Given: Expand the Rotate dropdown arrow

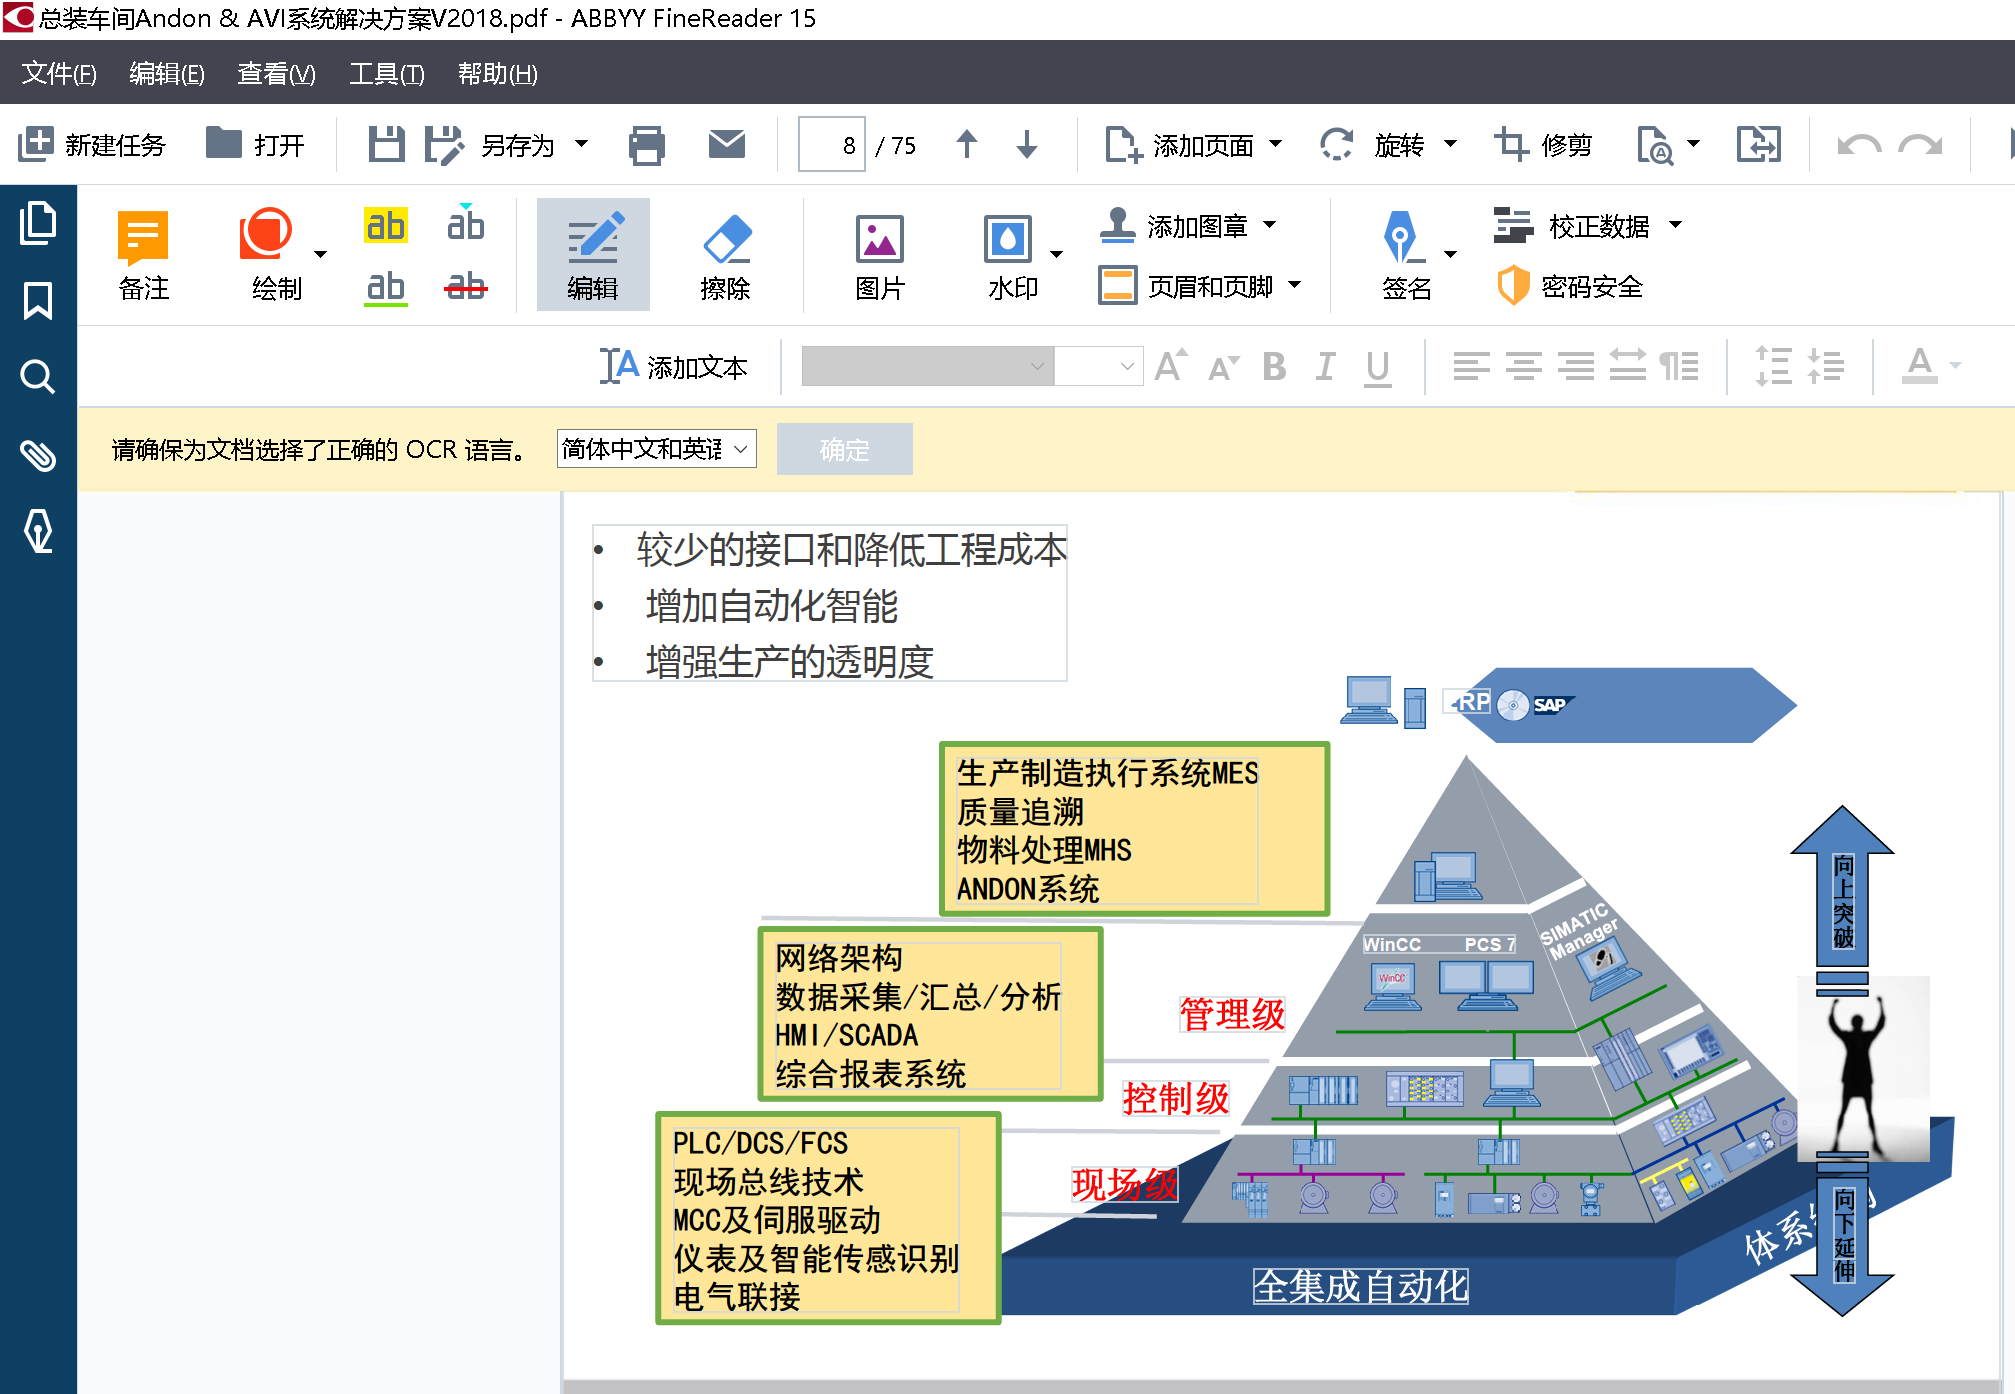Looking at the screenshot, I should [x=1451, y=144].
